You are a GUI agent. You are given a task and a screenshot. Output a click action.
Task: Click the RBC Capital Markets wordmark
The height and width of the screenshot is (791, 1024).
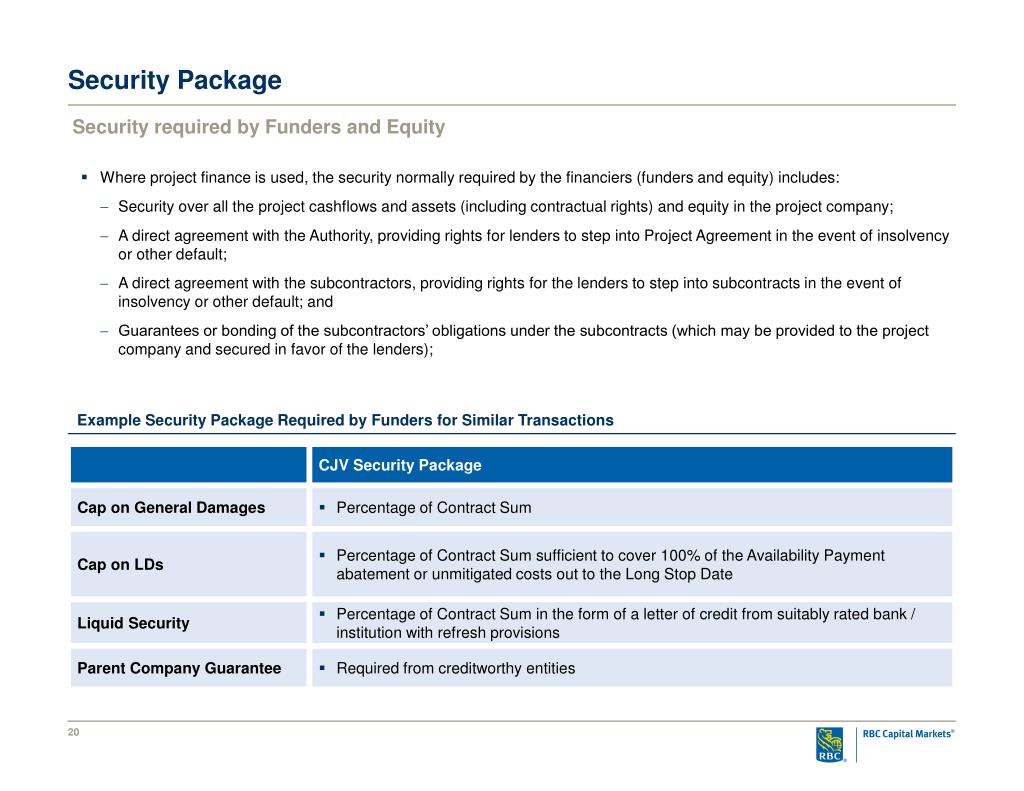(x=908, y=734)
